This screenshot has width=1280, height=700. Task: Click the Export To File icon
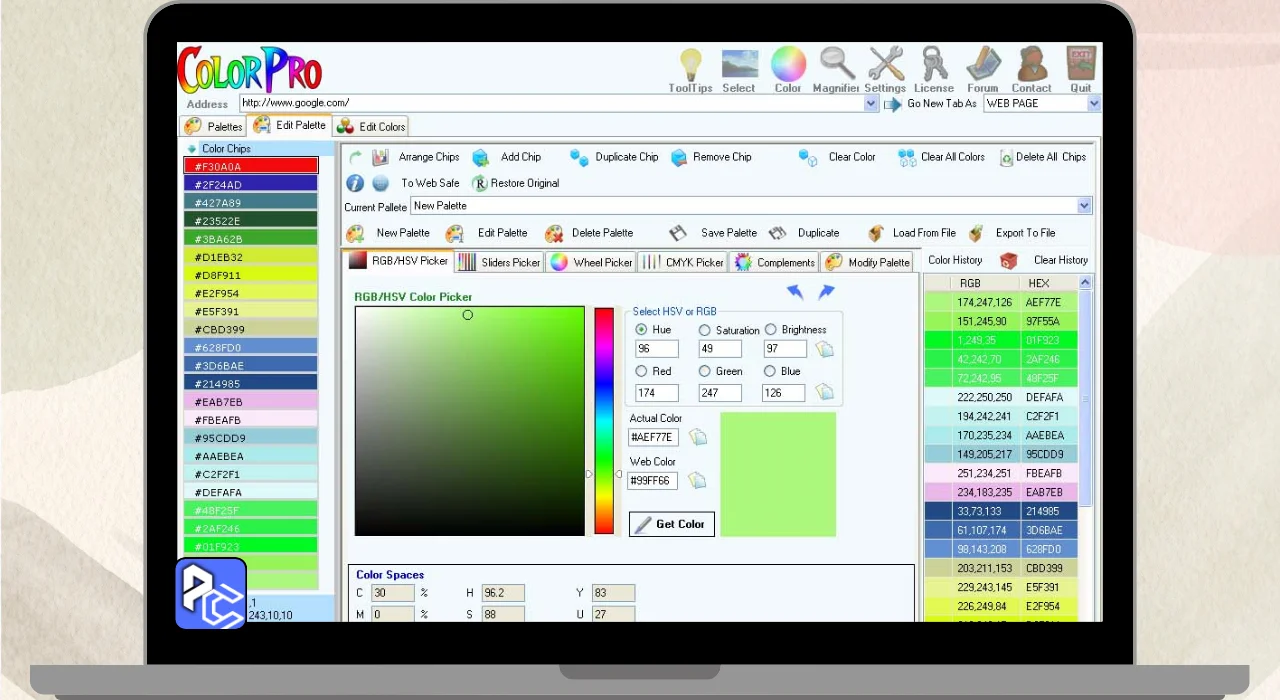[x=976, y=233]
